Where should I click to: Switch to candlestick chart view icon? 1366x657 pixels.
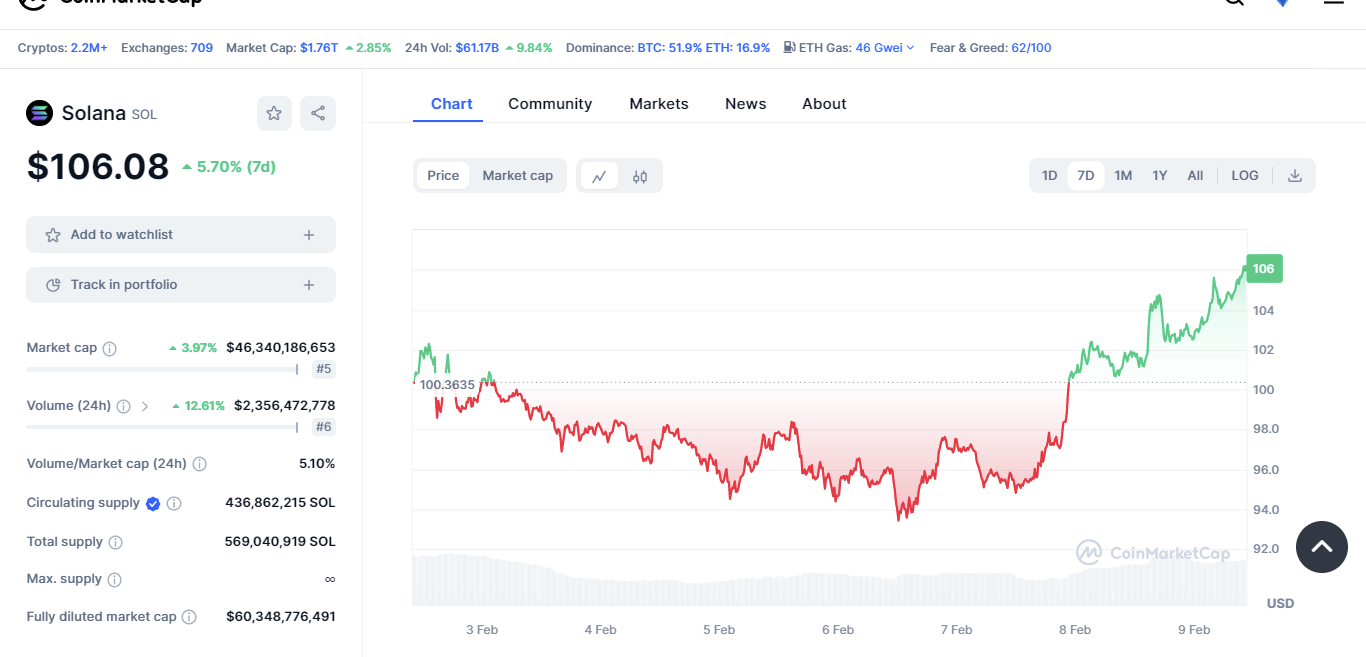[640, 176]
